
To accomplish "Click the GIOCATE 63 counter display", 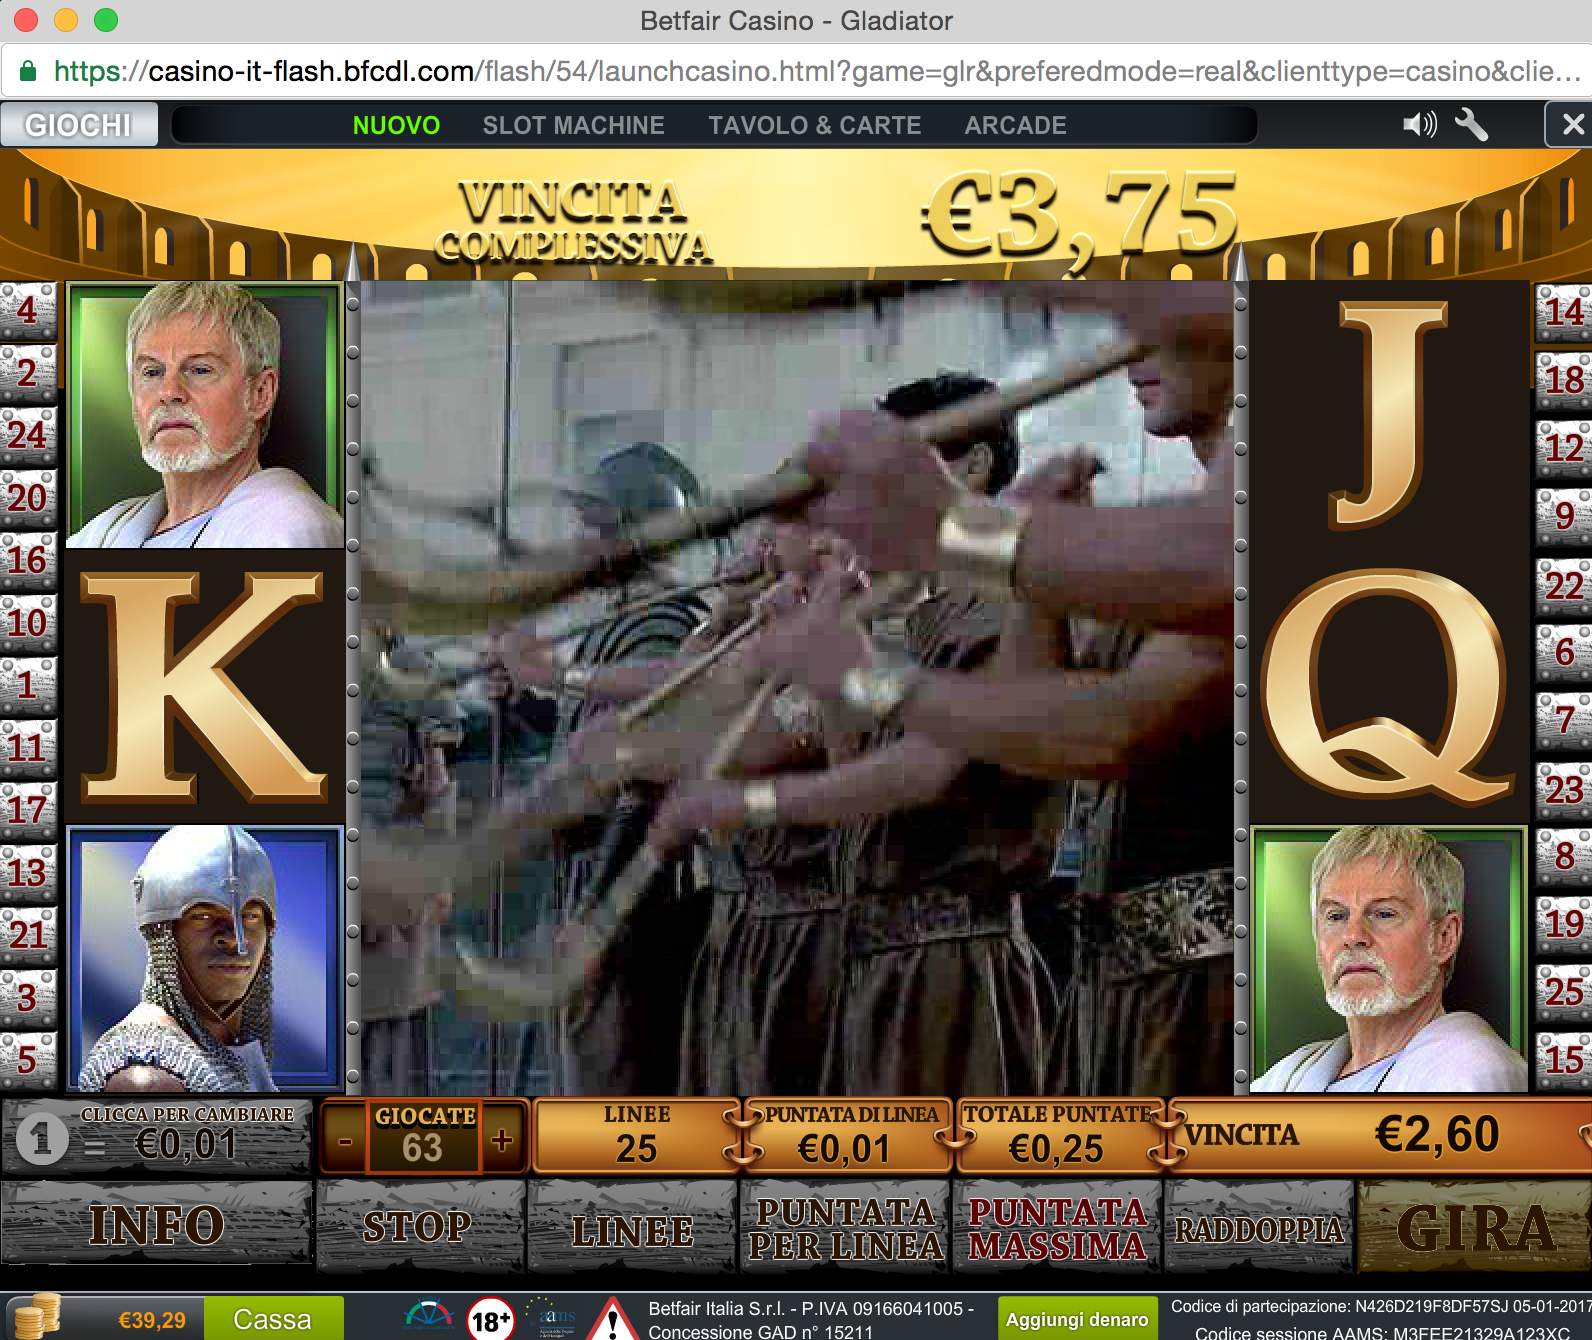I will pyautogui.click(x=424, y=1137).
